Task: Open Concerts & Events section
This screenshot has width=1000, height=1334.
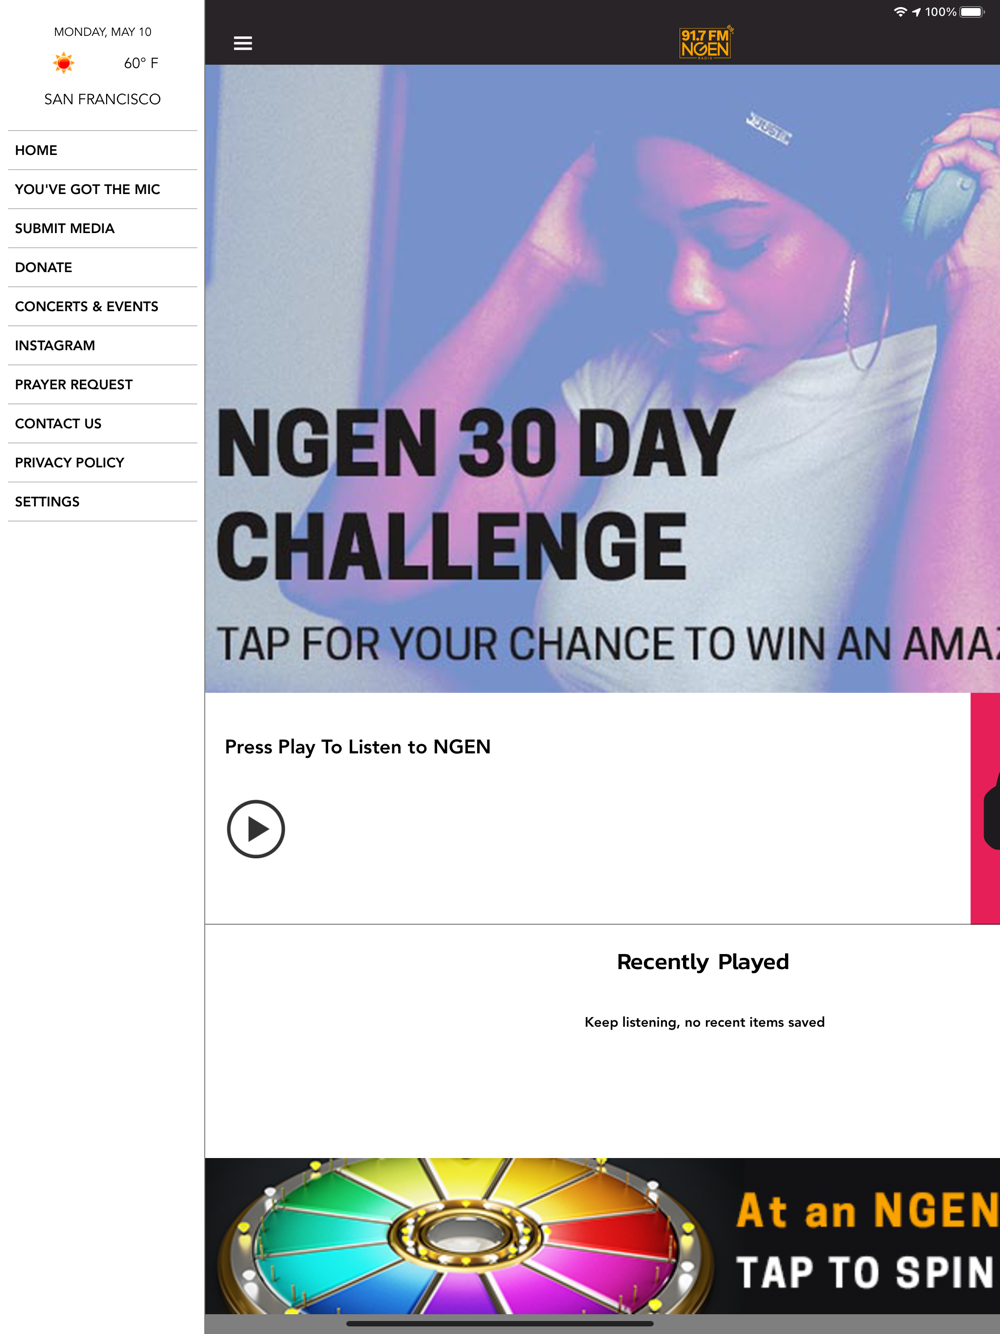Action: (x=102, y=306)
